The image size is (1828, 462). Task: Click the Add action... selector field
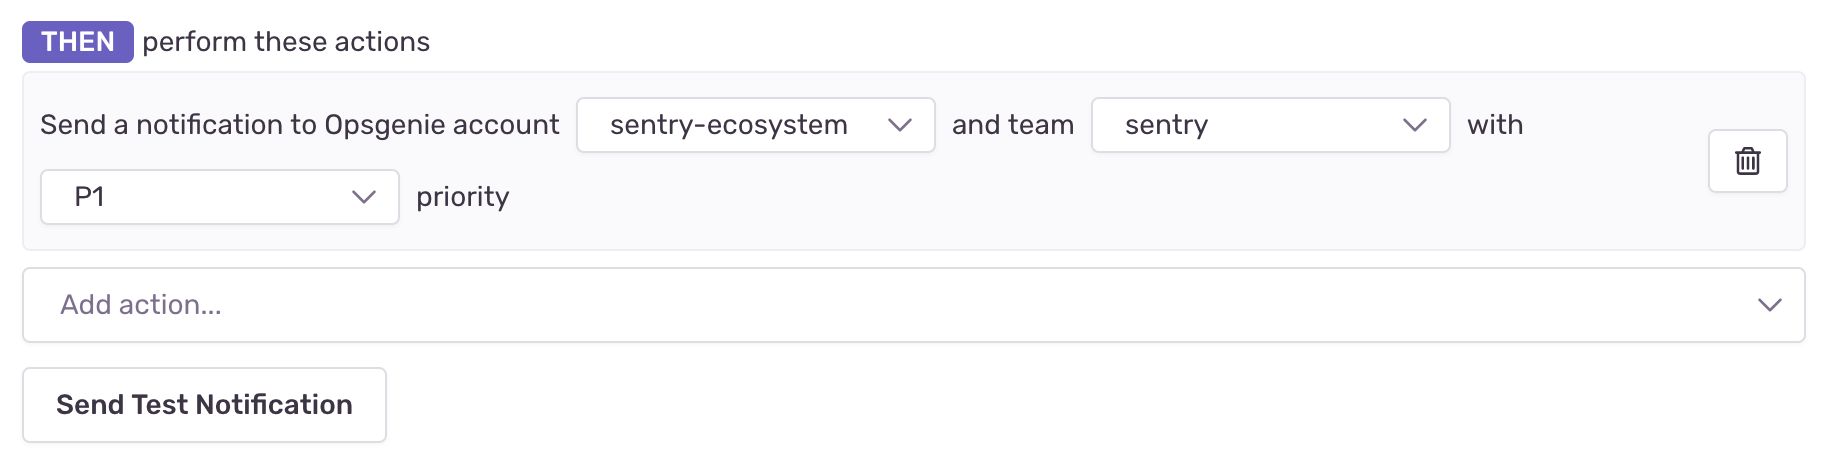pos(900,305)
